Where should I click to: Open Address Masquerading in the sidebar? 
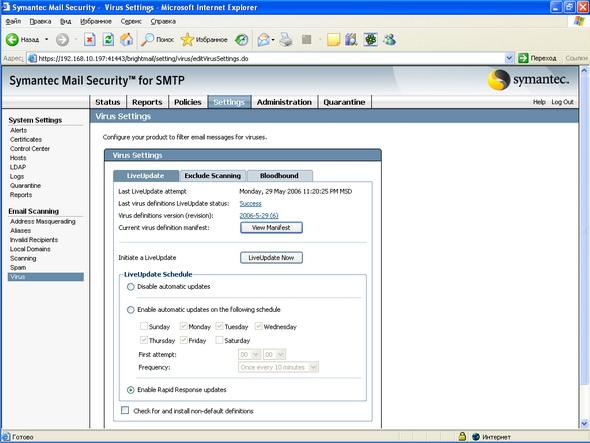[43, 222]
